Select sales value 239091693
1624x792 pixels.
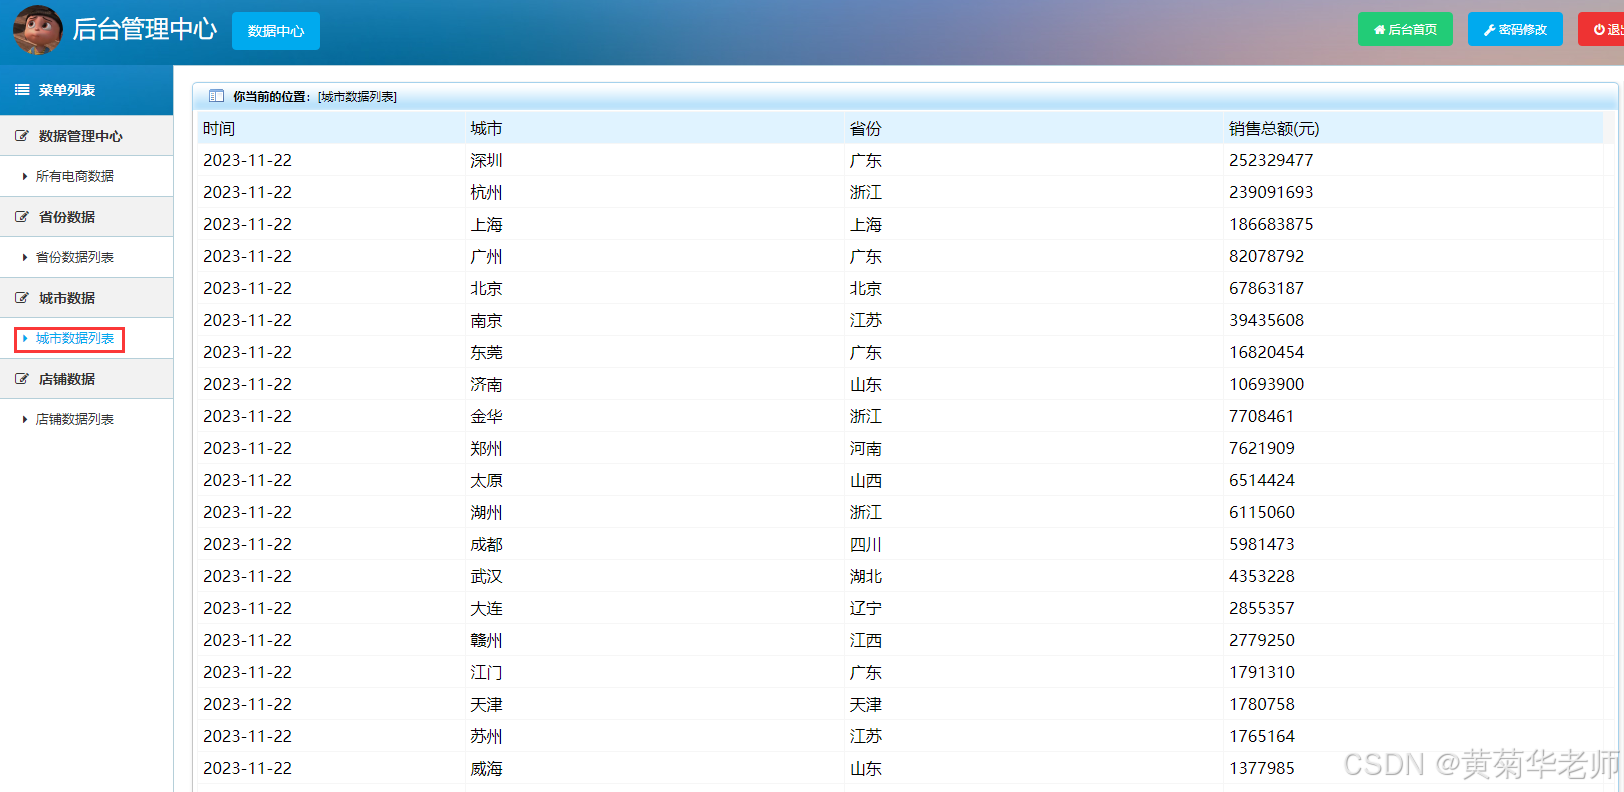[x=1271, y=192]
